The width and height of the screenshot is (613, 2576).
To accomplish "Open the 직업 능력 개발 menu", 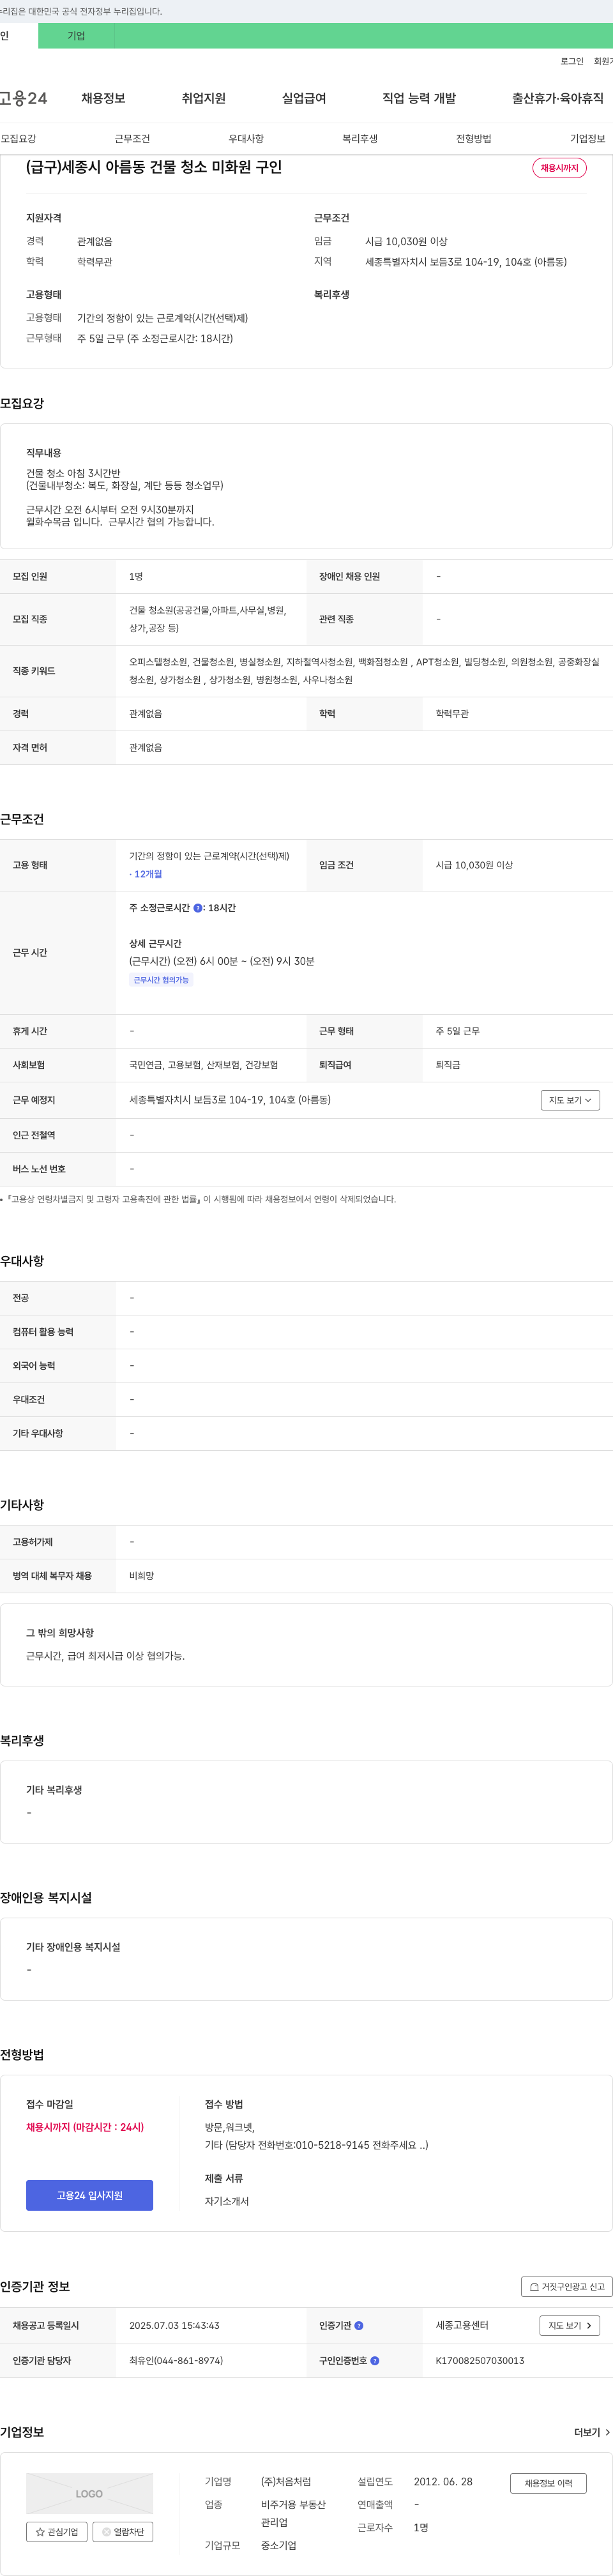I will [x=419, y=98].
